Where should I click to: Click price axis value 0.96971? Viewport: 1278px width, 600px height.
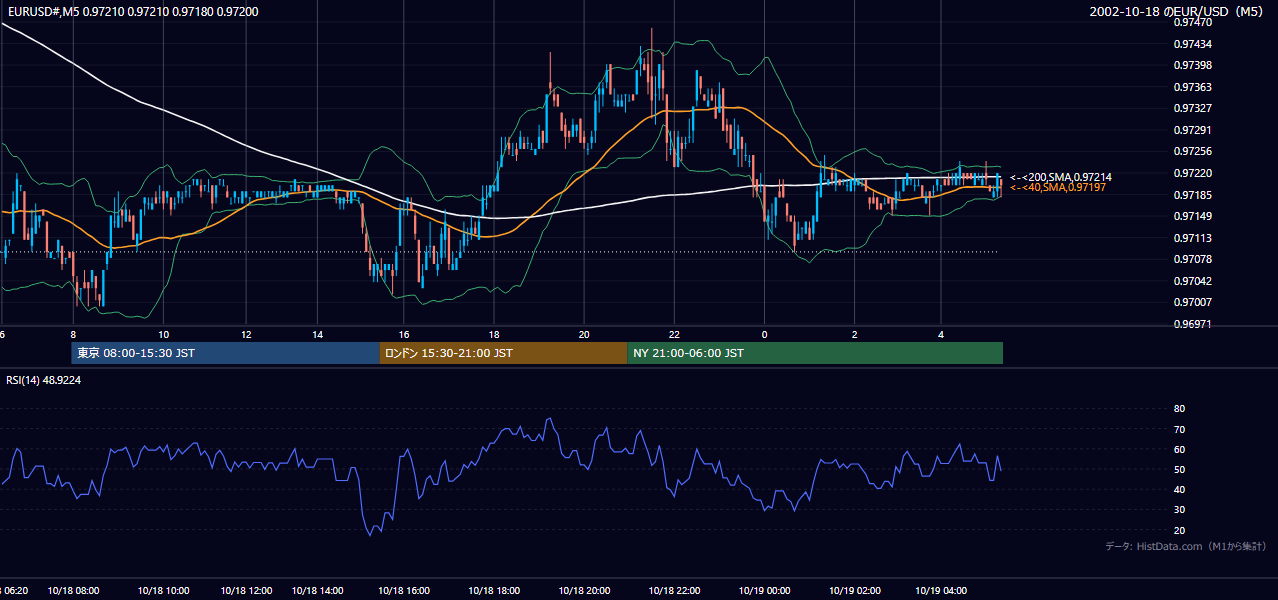pos(1193,324)
